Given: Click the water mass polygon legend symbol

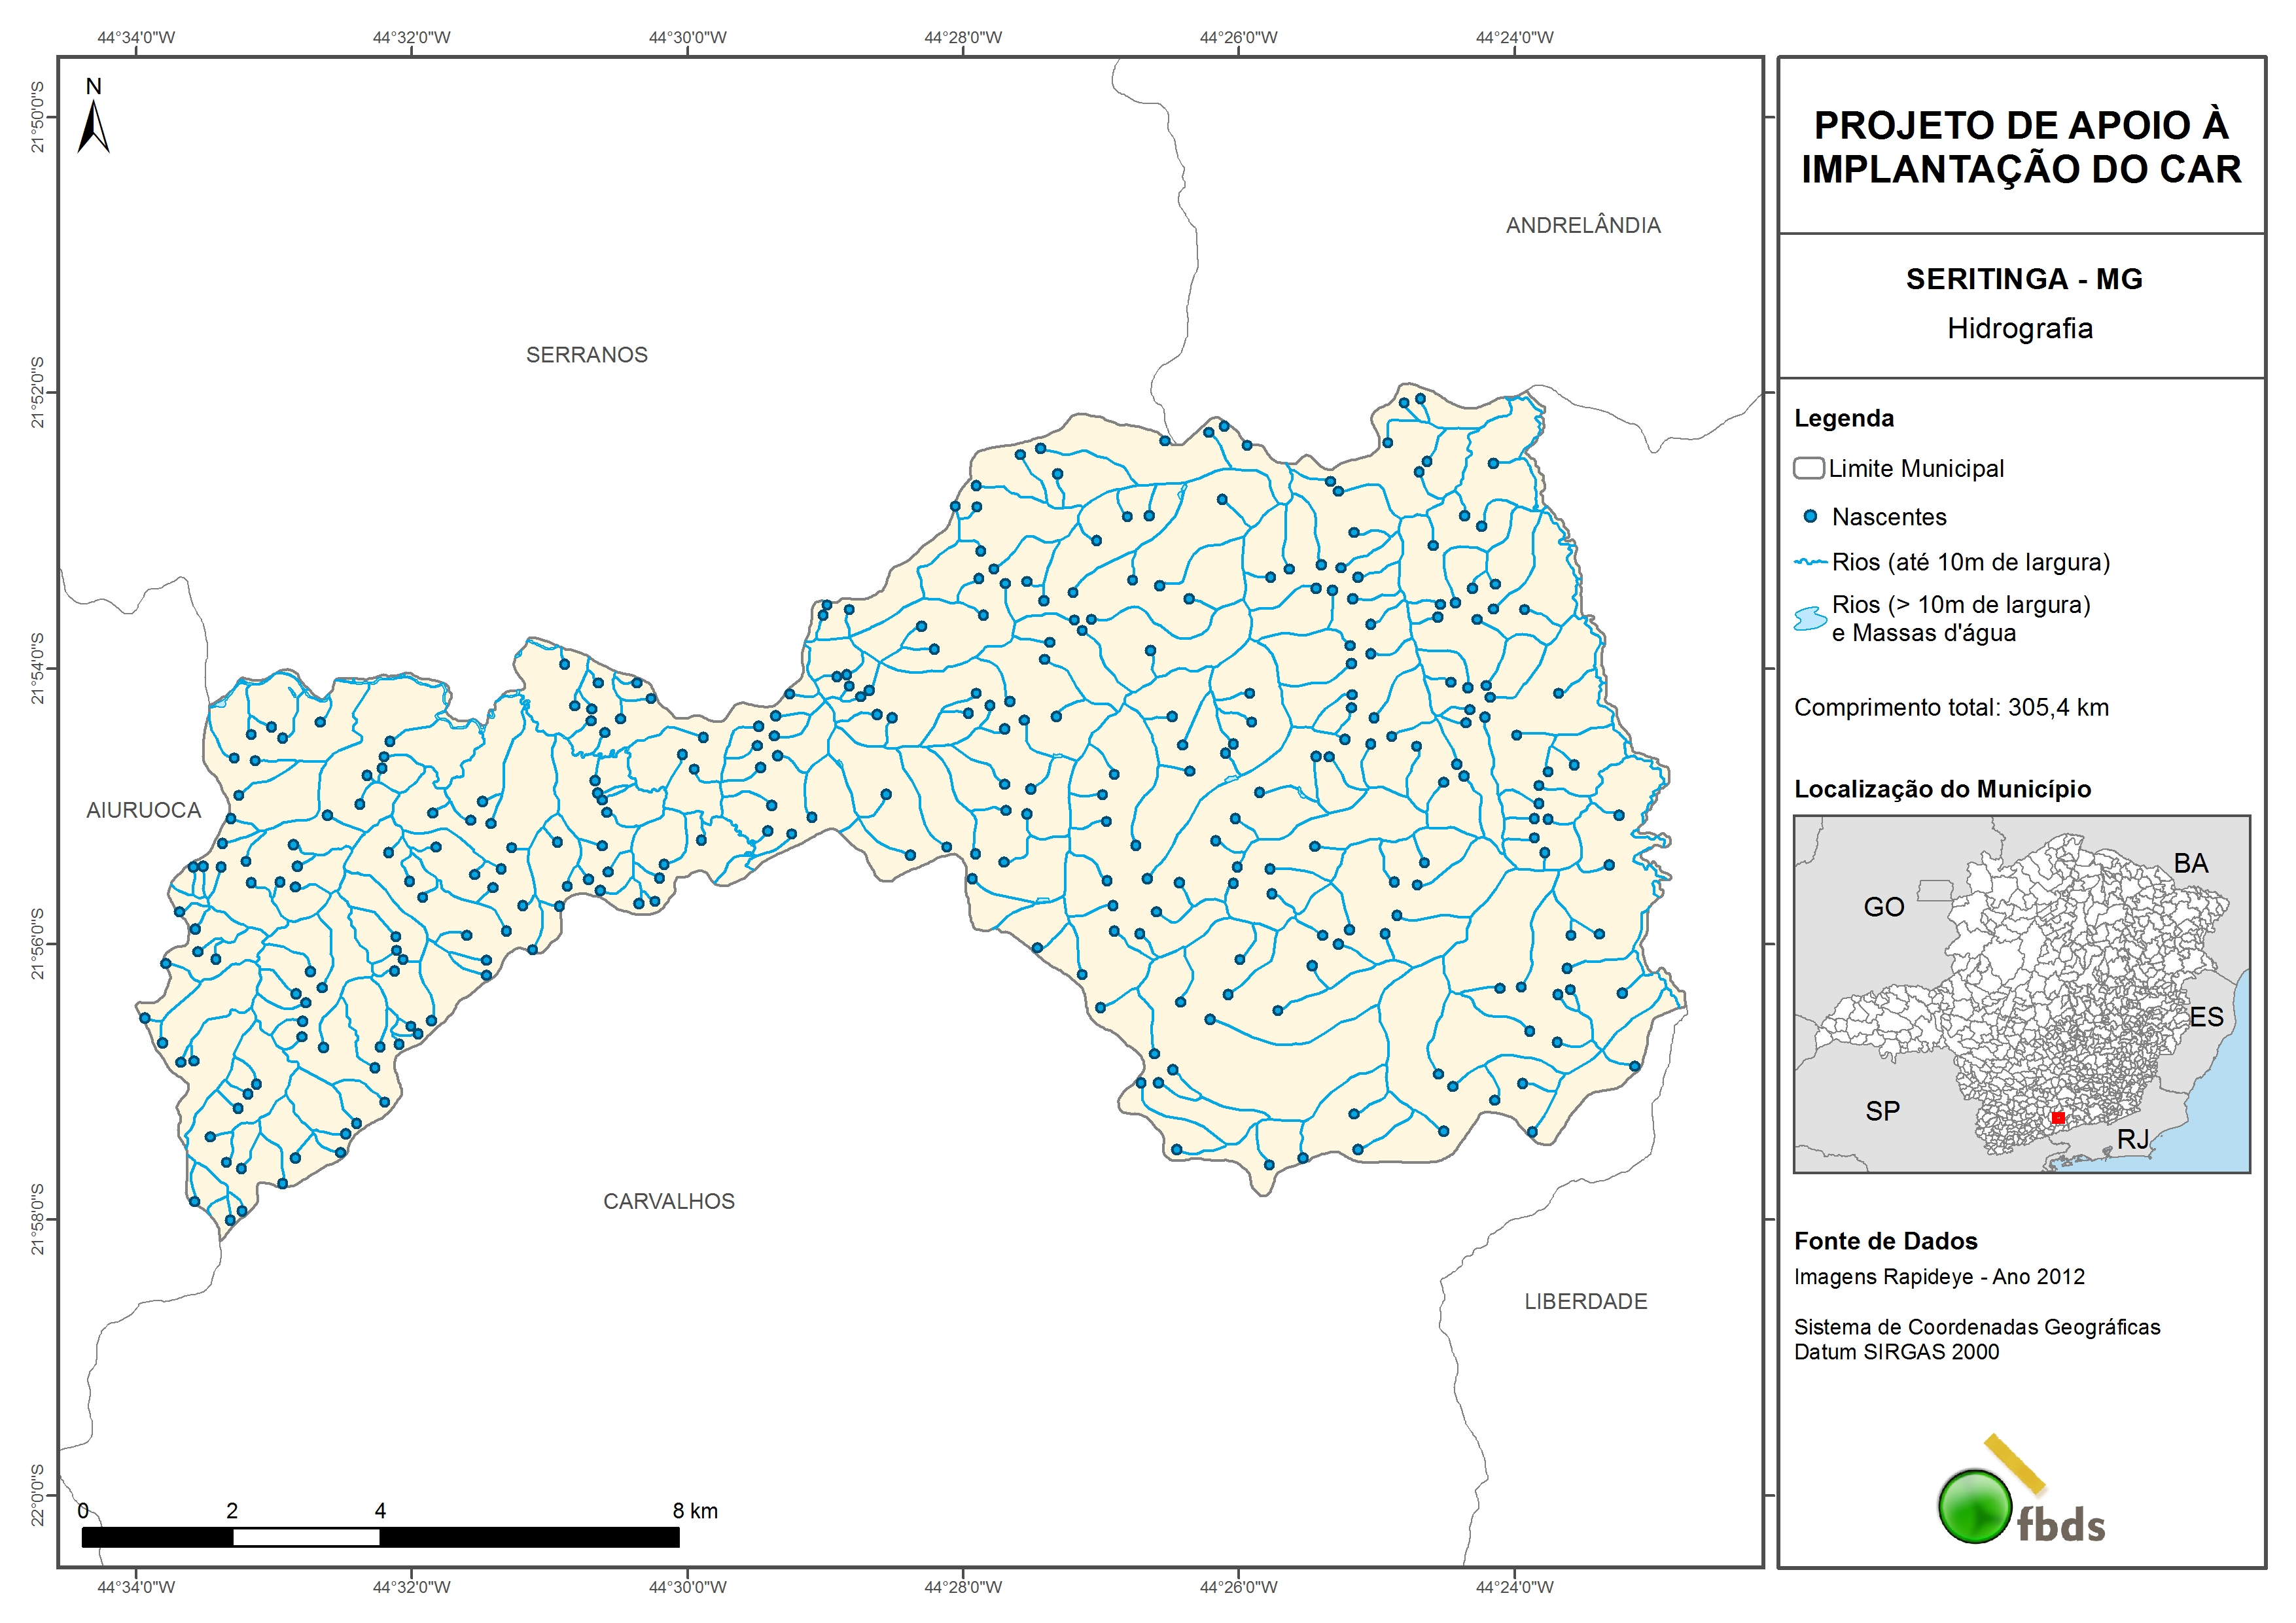Looking at the screenshot, I should pyautogui.click(x=1810, y=619).
